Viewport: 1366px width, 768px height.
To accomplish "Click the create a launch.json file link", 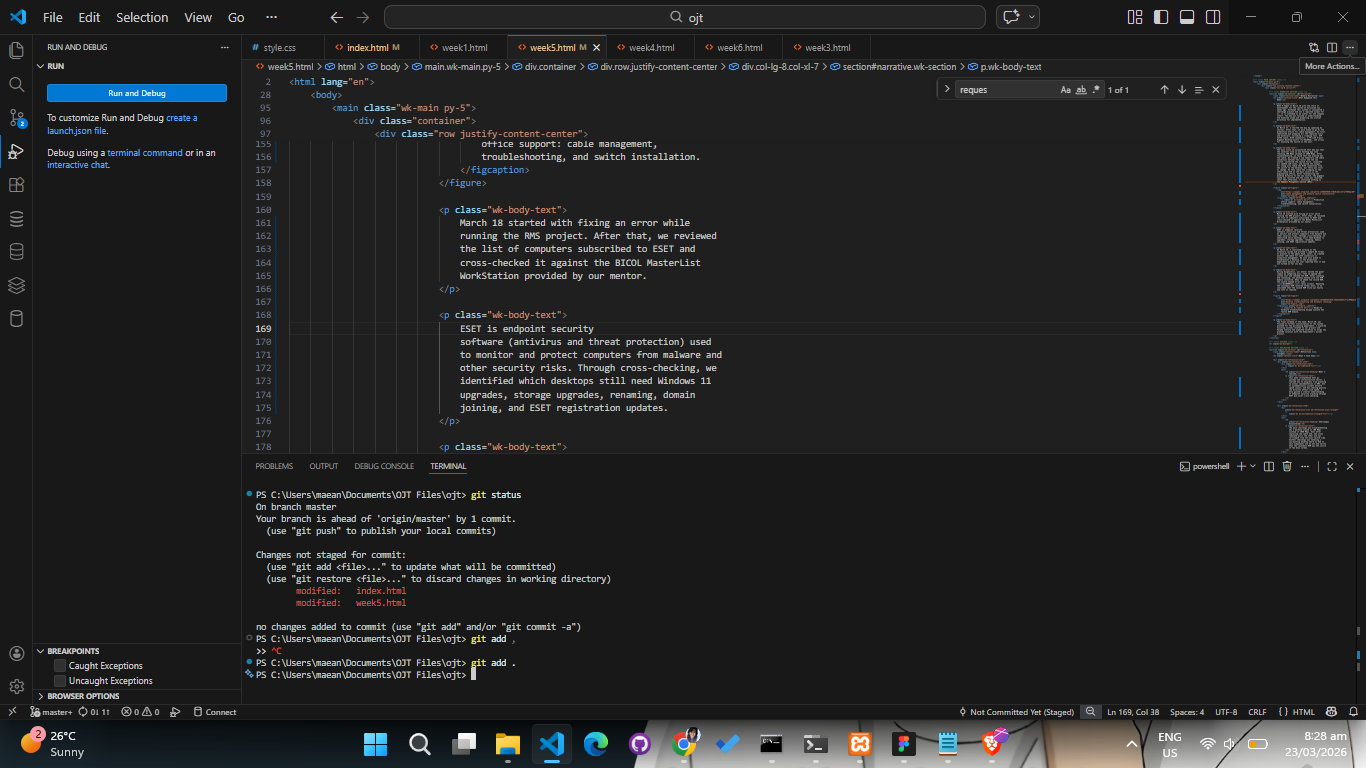I will tap(122, 124).
